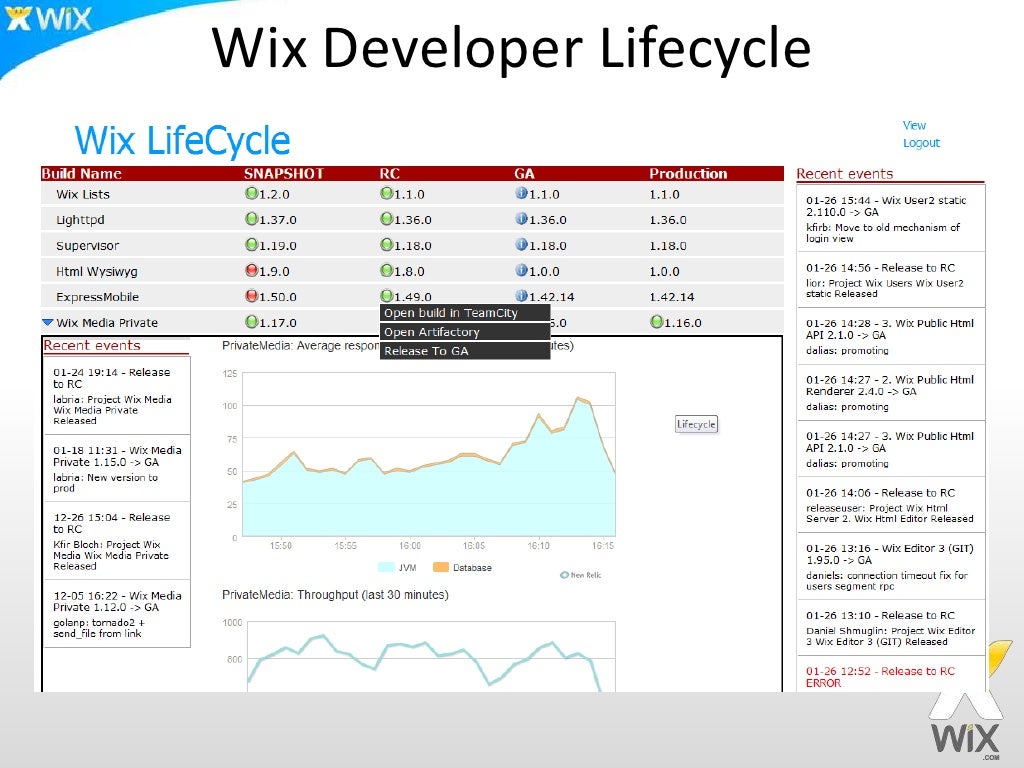The height and width of the screenshot is (768, 1024).
Task: Open event 12-05 16:22 Wix Media Private 1.12.0
Action: point(117,614)
